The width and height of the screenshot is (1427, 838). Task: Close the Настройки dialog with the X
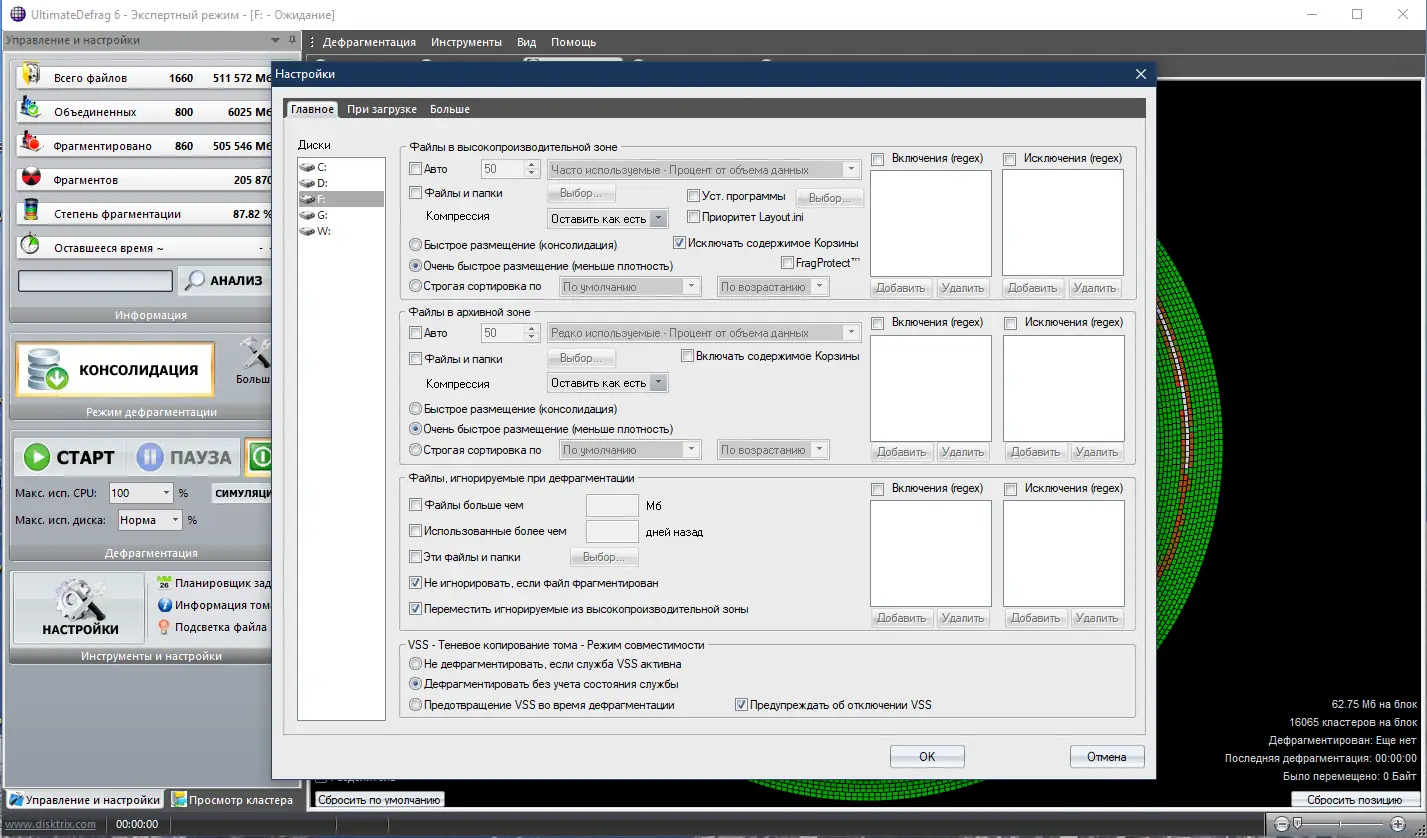[x=1140, y=74]
